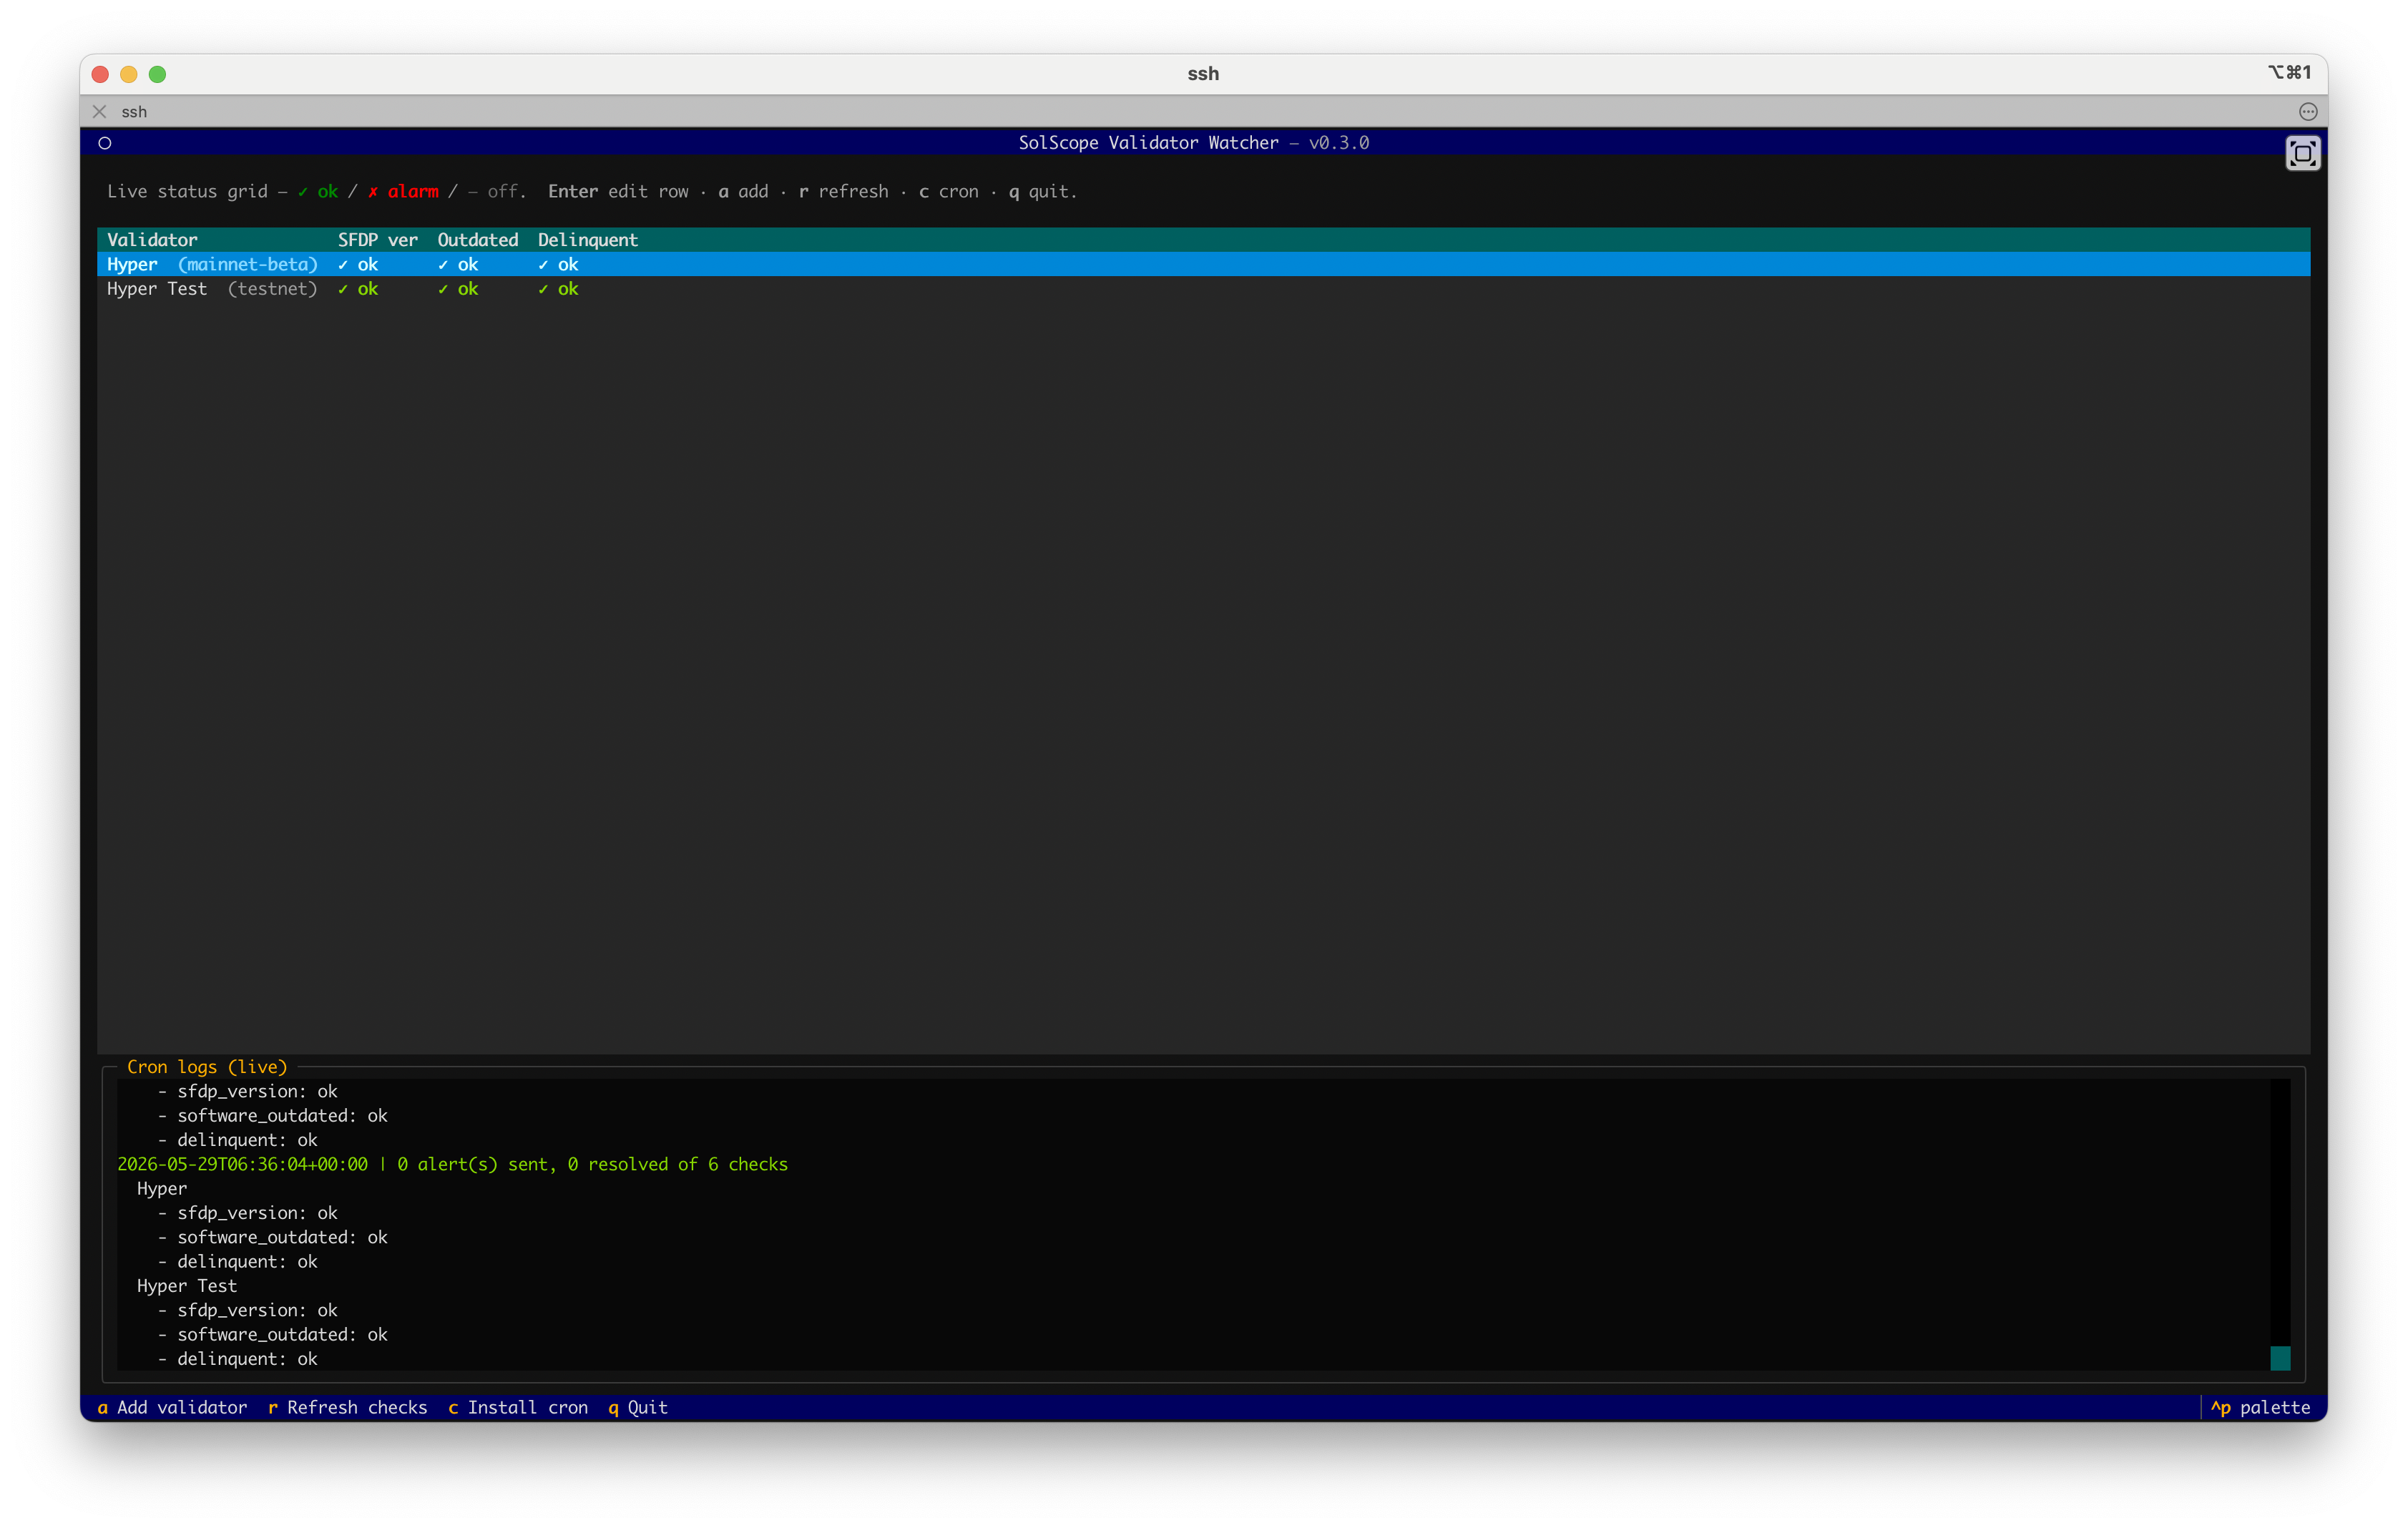Click Add validator in footer
This screenshot has width=2408, height=1528.
[x=172, y=1407]
